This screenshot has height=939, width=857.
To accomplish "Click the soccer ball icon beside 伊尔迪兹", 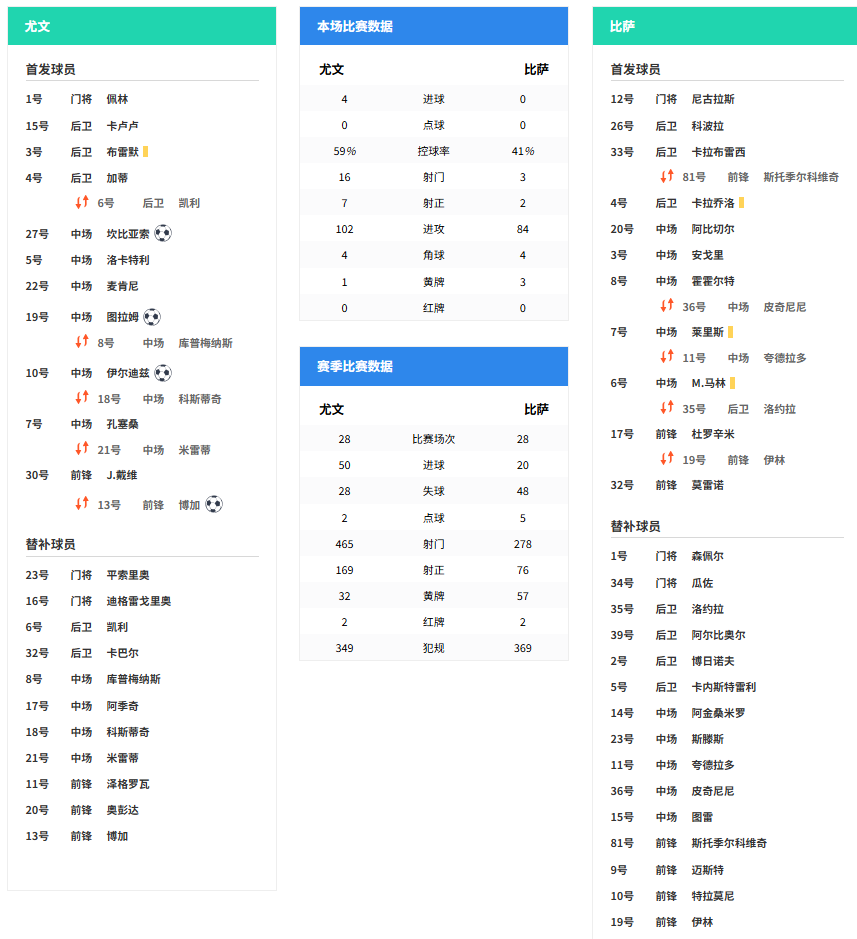I will tap(162, 373).
